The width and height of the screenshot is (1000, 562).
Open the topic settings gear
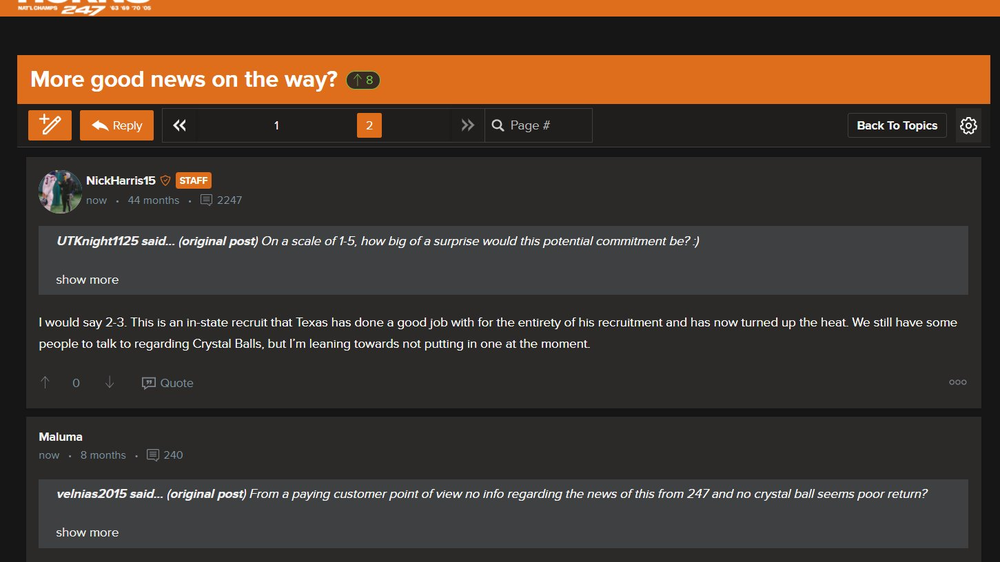click(x=968, y=125)
